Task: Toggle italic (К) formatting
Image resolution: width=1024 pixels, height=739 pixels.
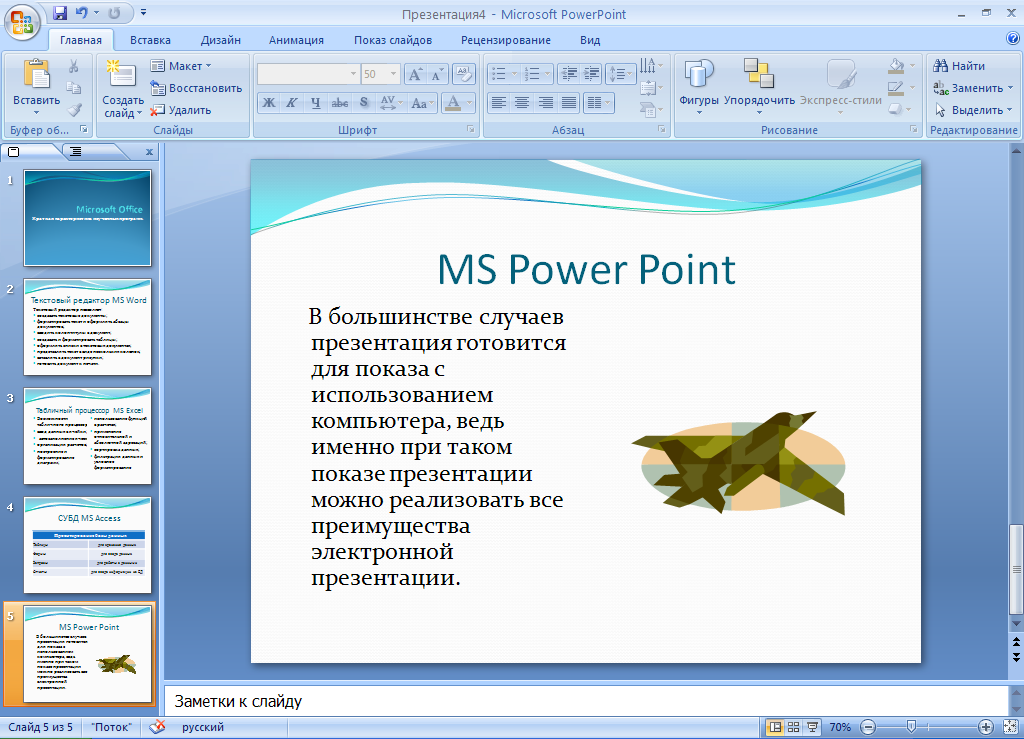Action: click(x=292, y=102)
